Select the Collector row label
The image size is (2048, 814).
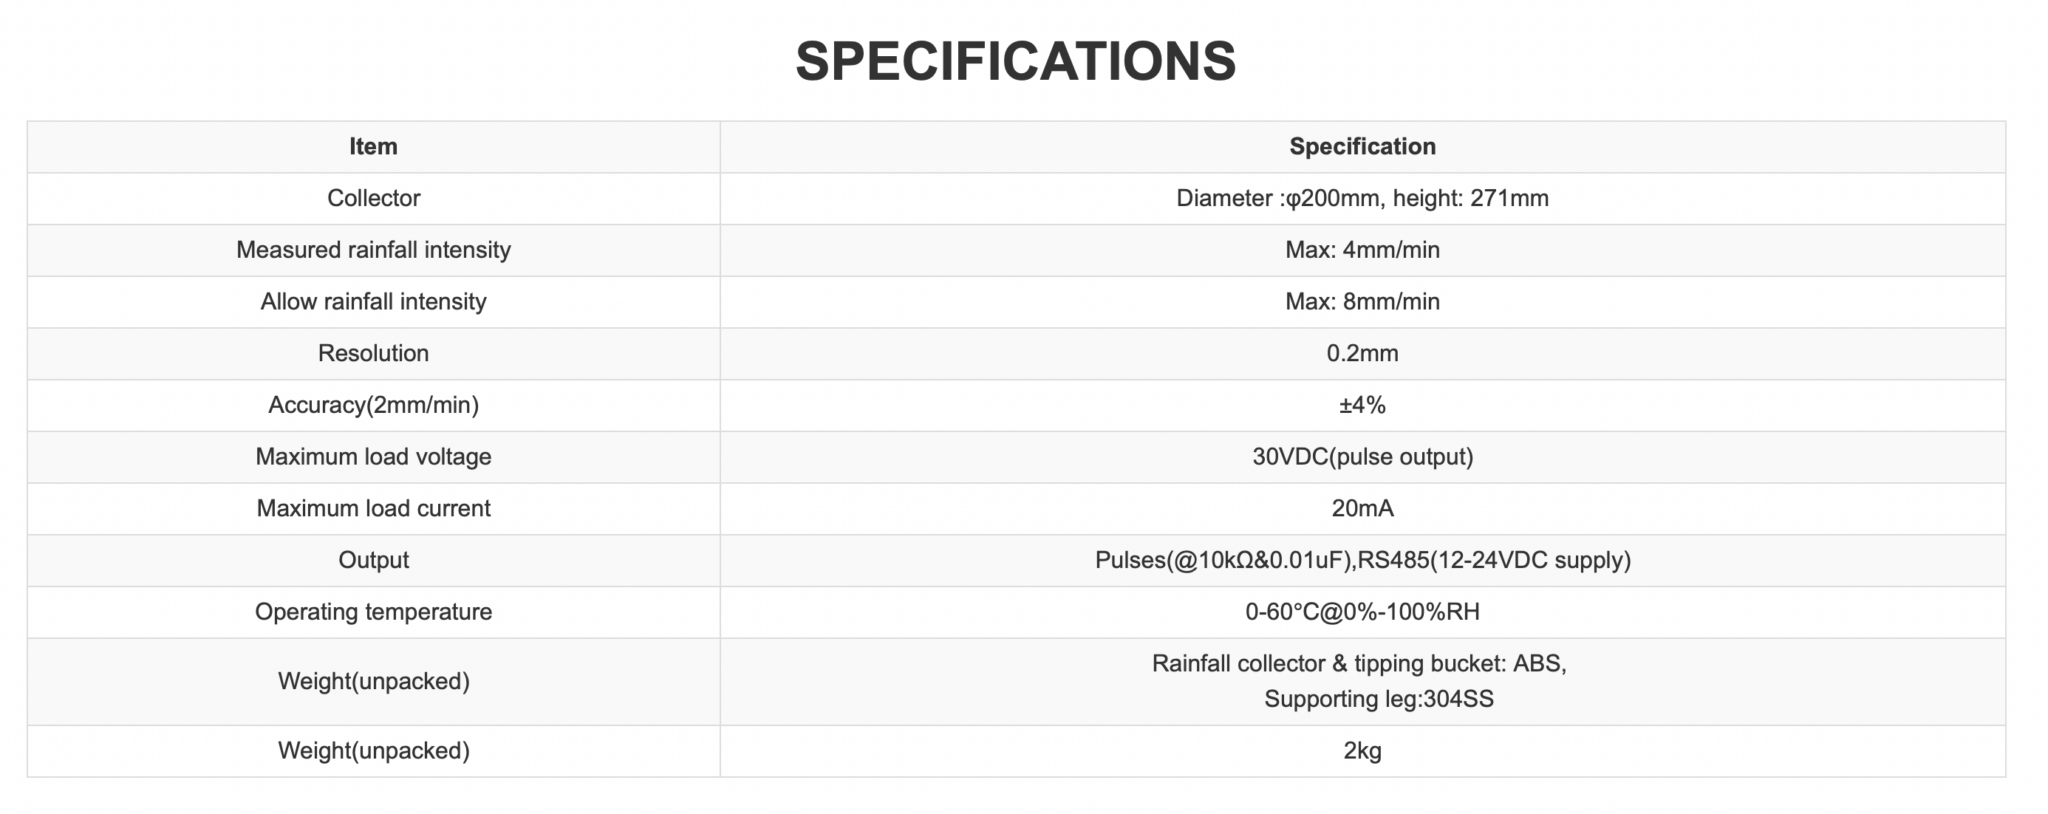click(373, 198)
